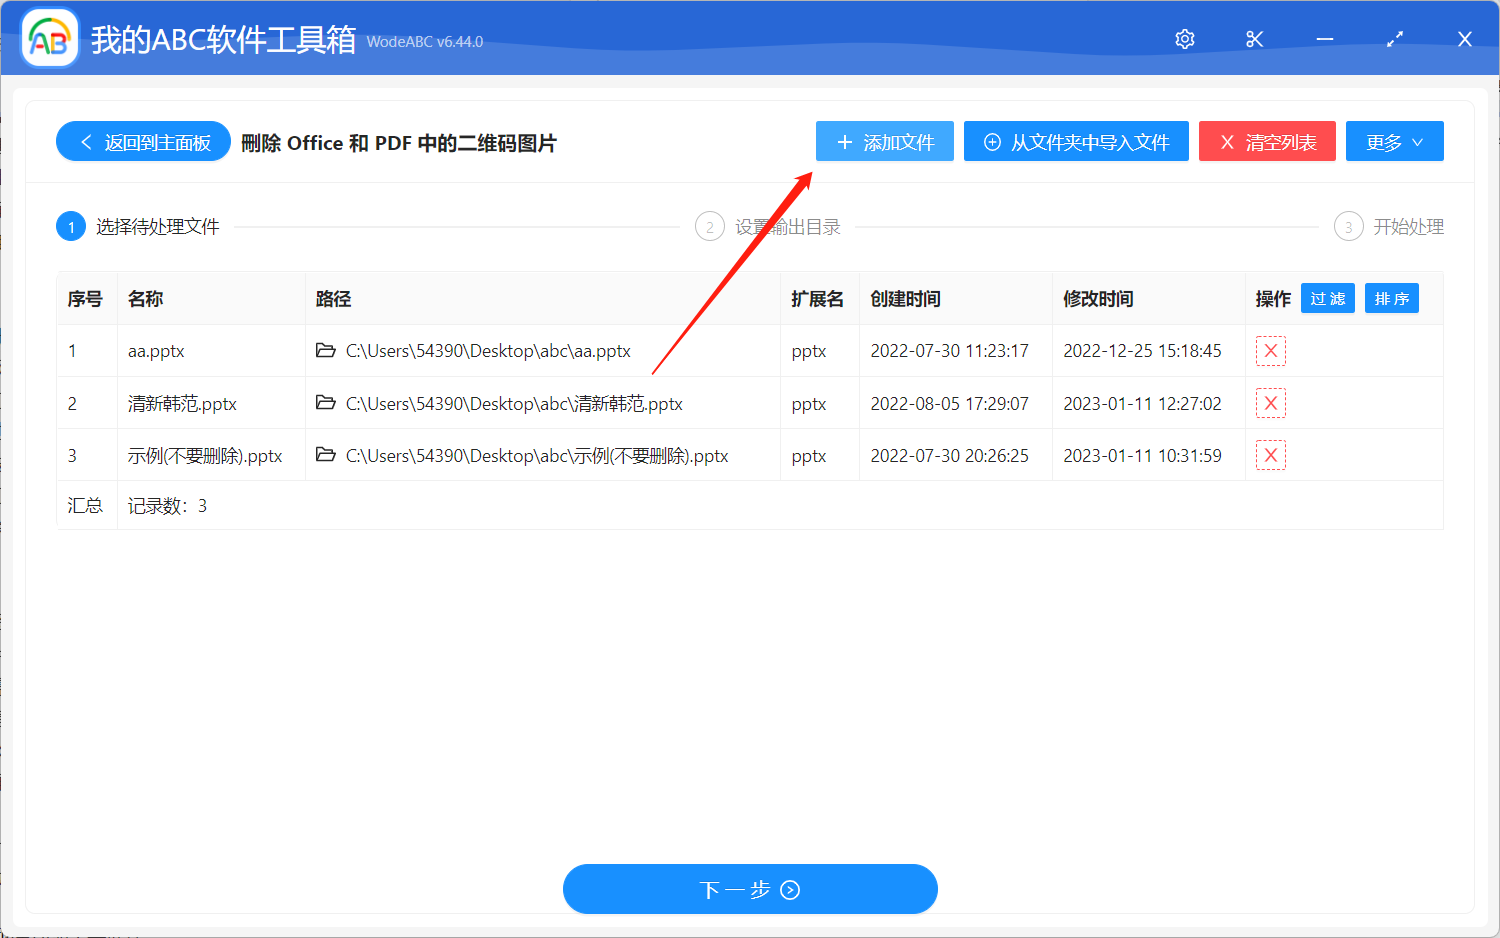Screen dimensions: 1500x938
Task: Click the folder icon beside 清新韩范.pptx path
Action: point(326,403)
